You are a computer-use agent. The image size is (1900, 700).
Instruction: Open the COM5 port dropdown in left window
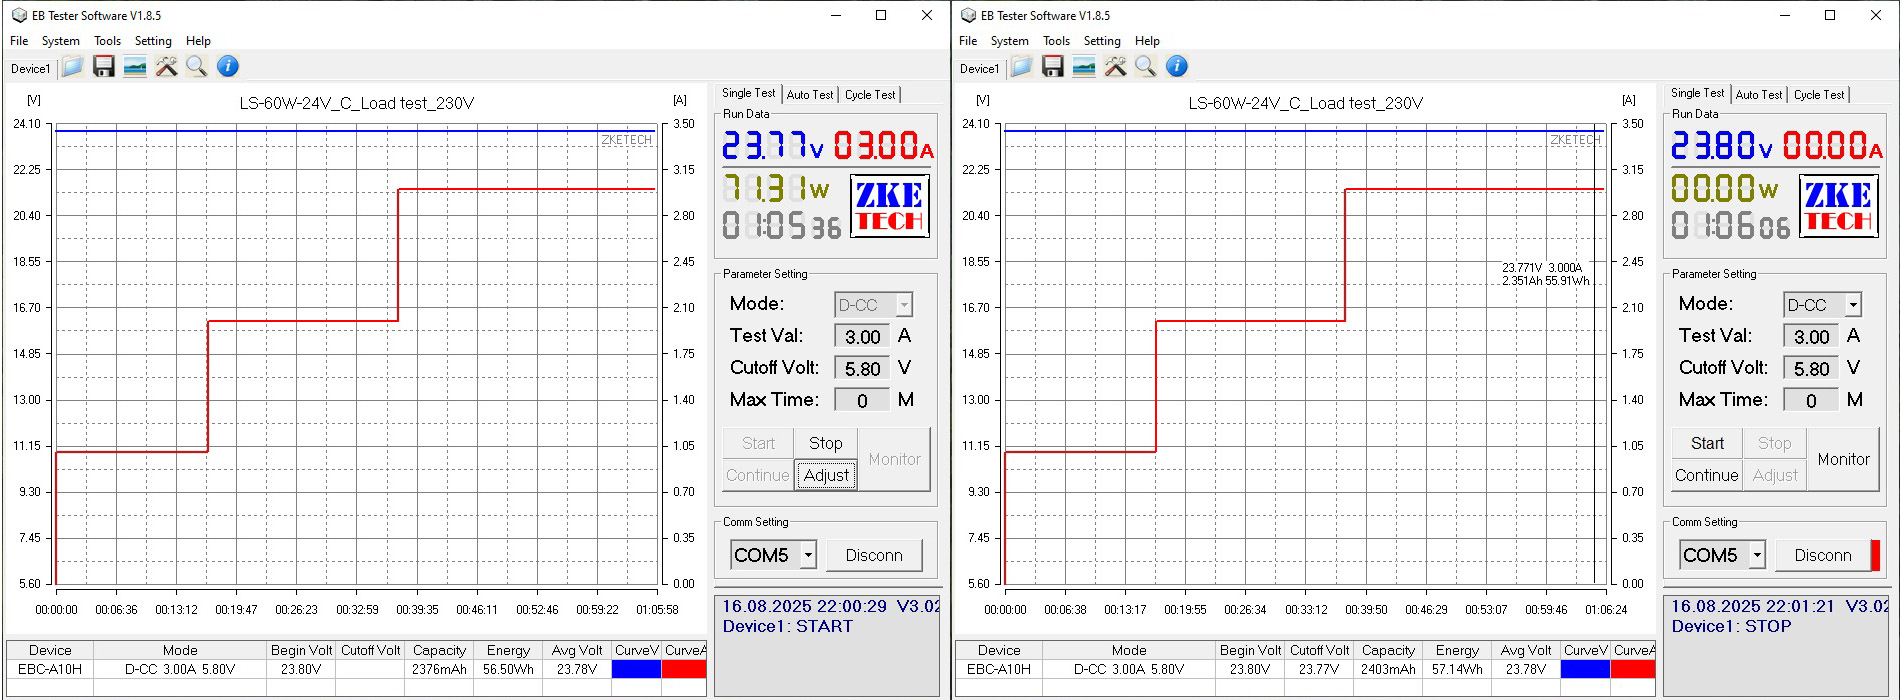tap(808, 555)
